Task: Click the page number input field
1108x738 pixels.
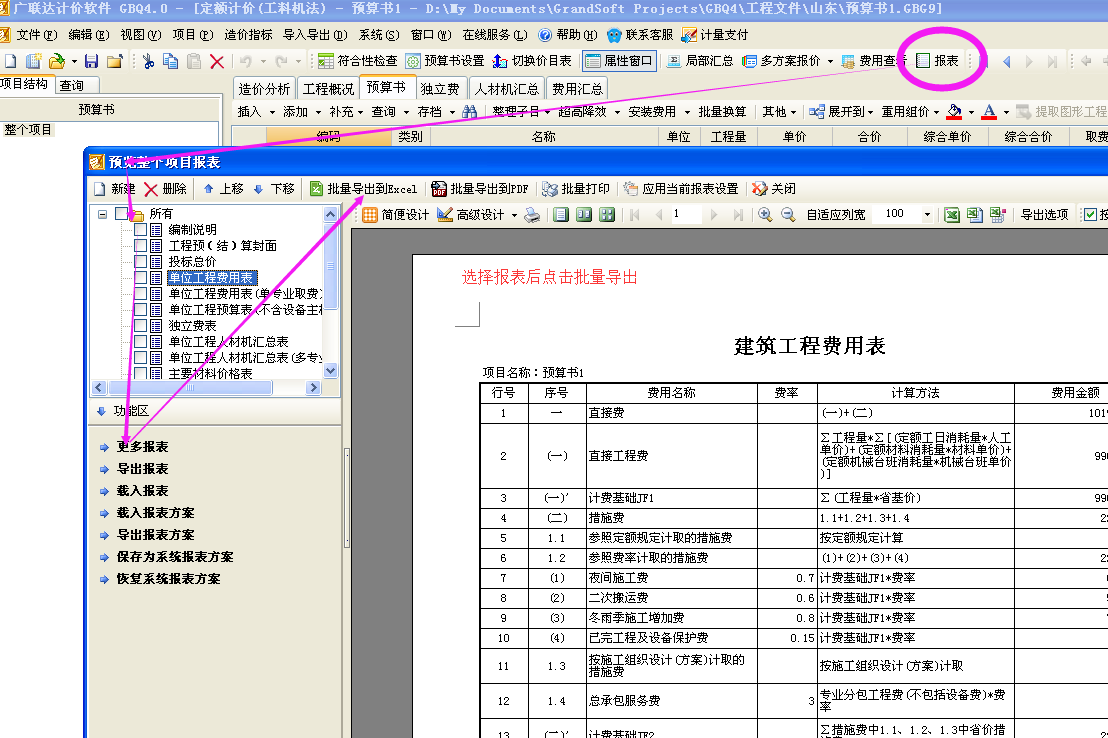Action: [685, 214]
